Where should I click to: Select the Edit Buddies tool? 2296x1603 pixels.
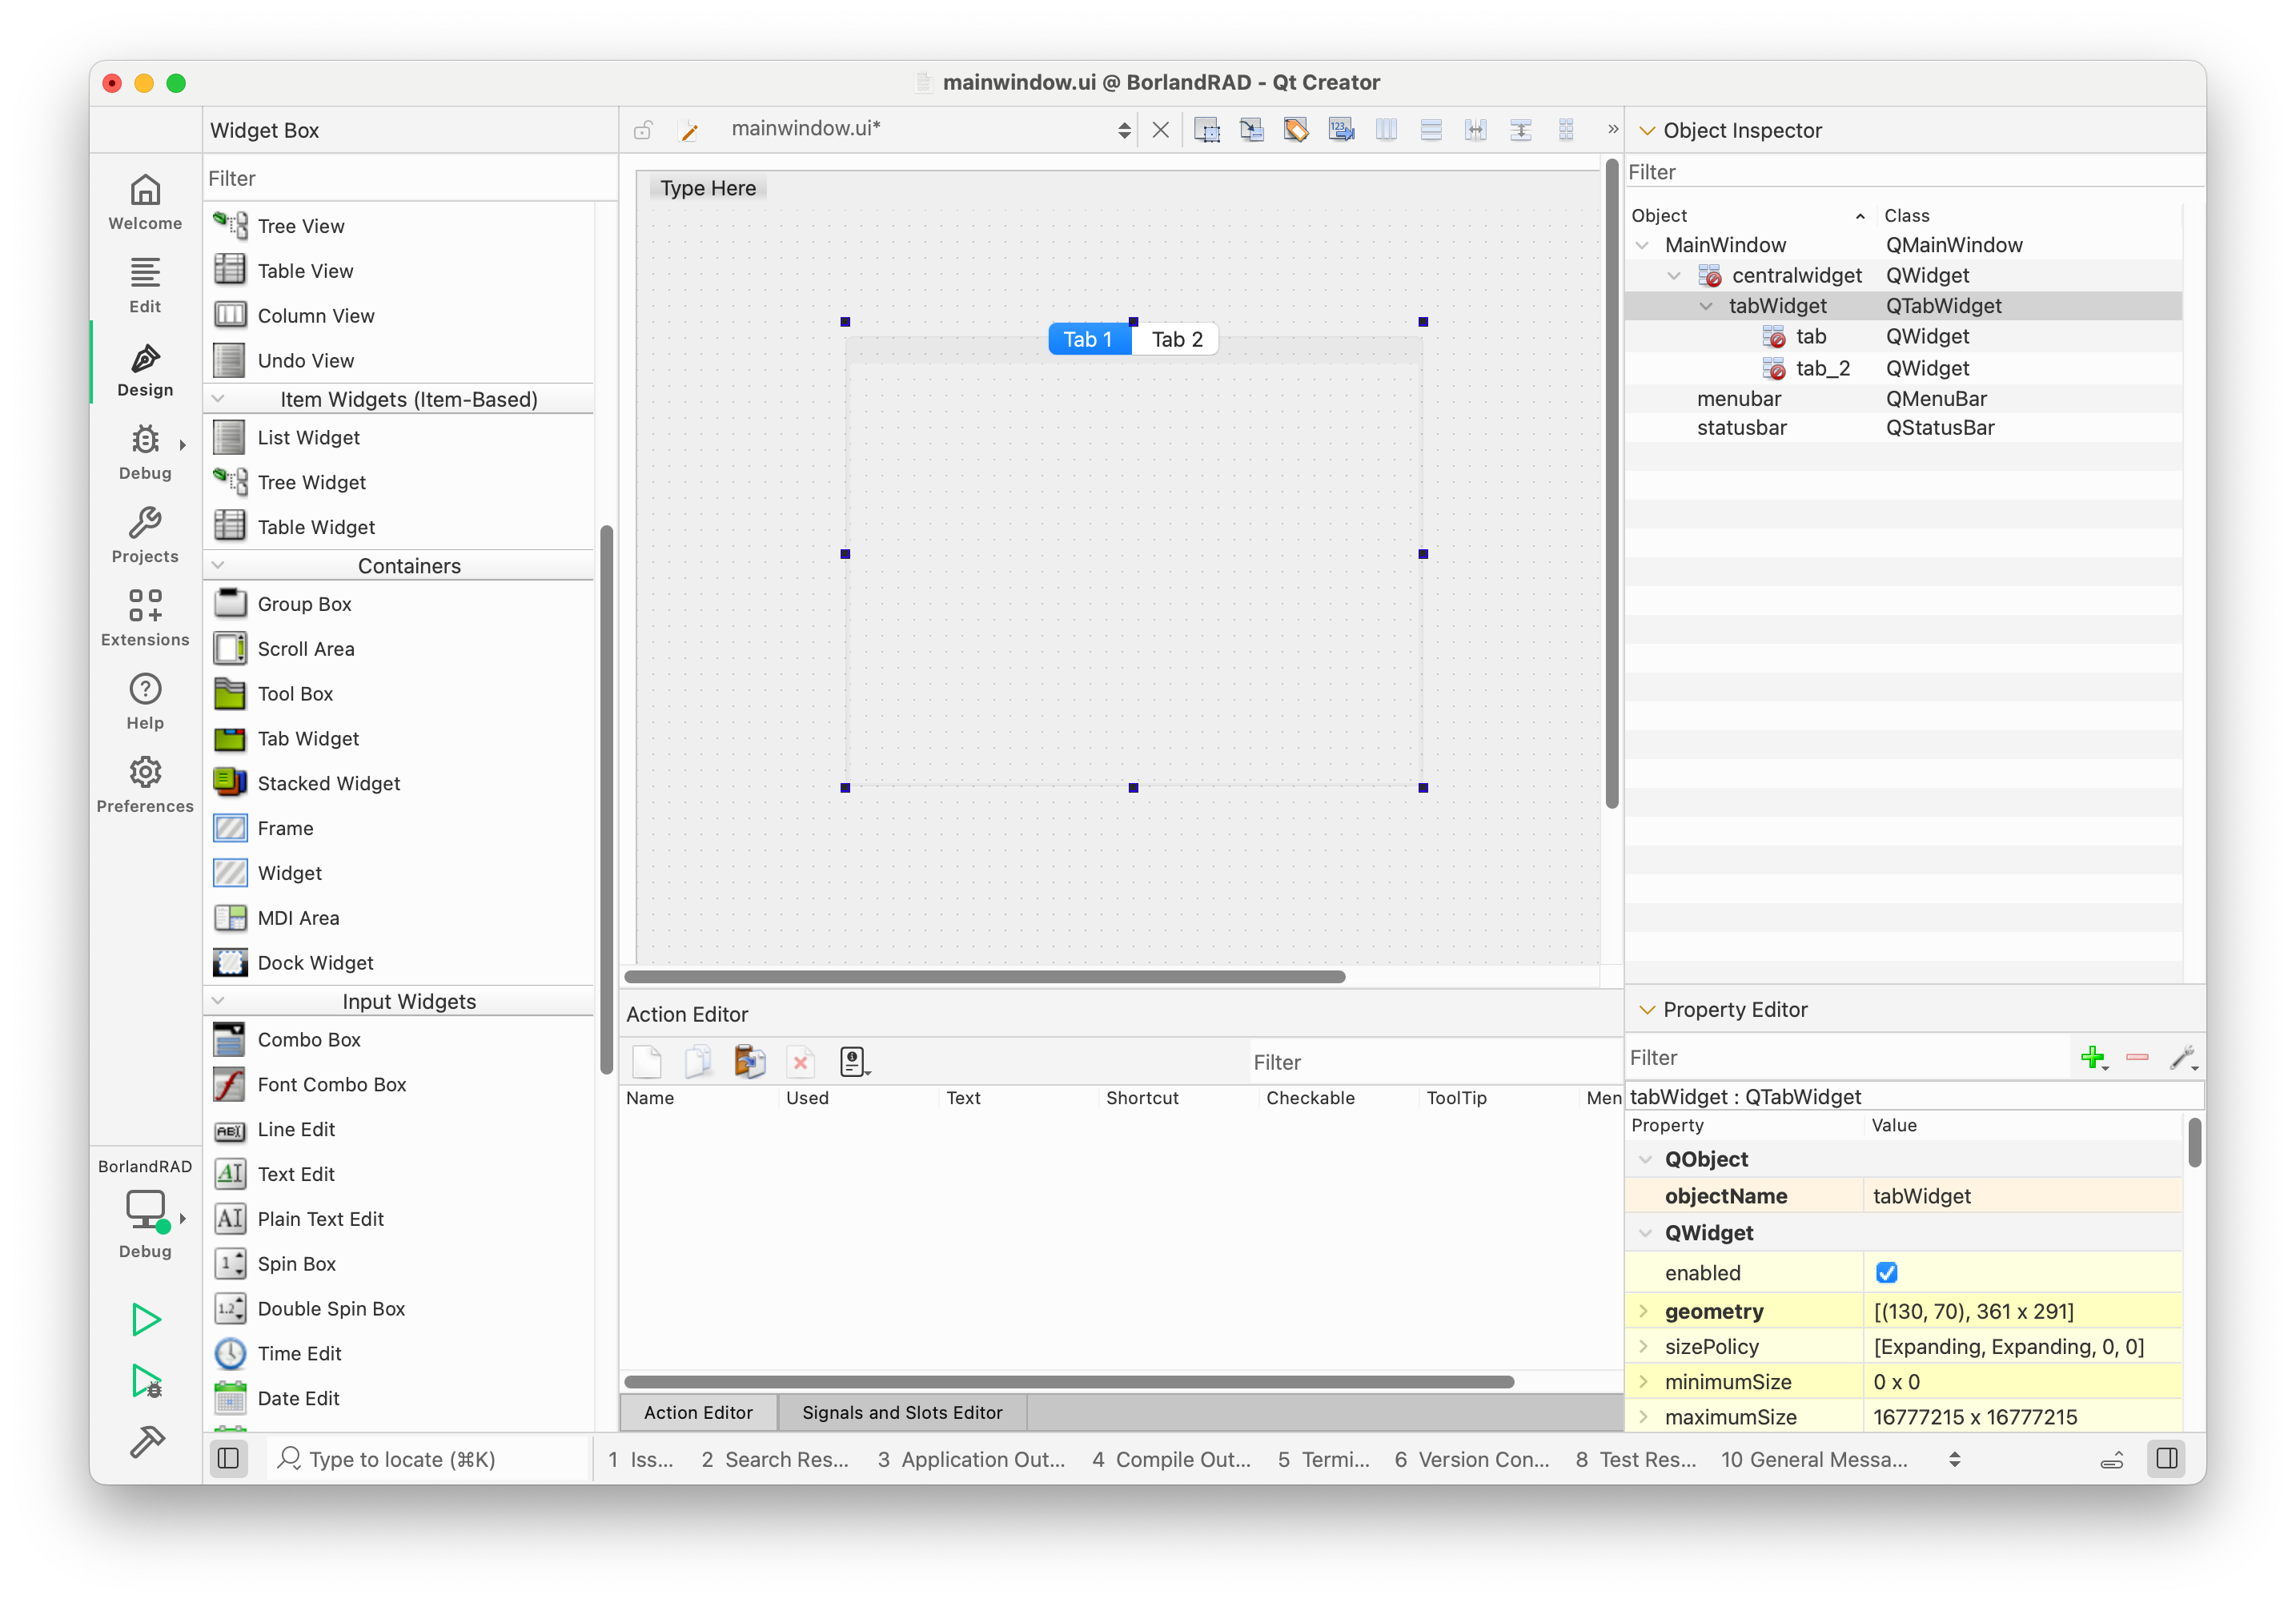(1296, 129)
